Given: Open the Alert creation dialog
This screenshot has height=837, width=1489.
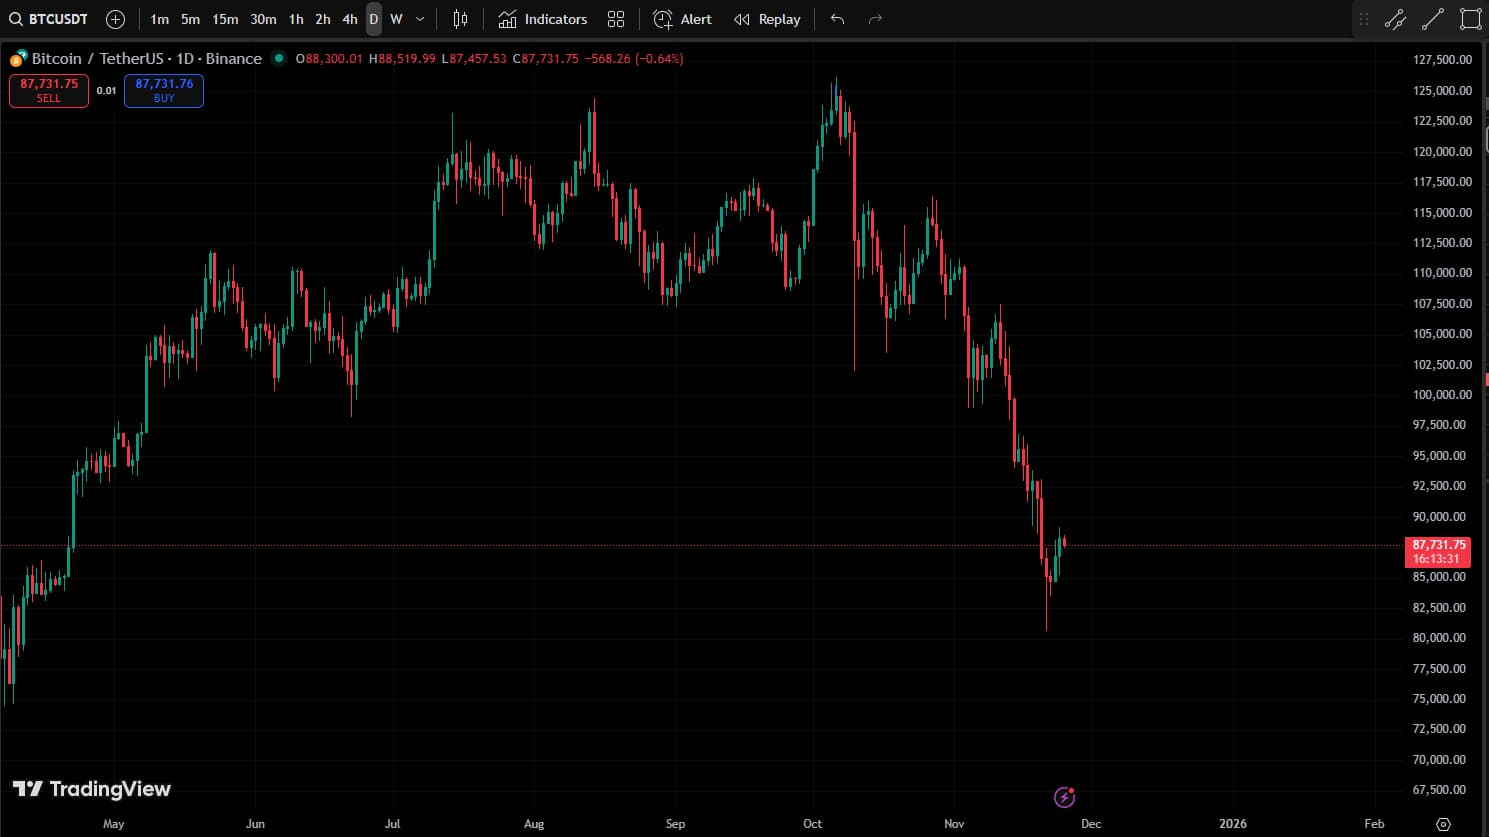Looking at the screenshot, I should (x=682, y=19).
